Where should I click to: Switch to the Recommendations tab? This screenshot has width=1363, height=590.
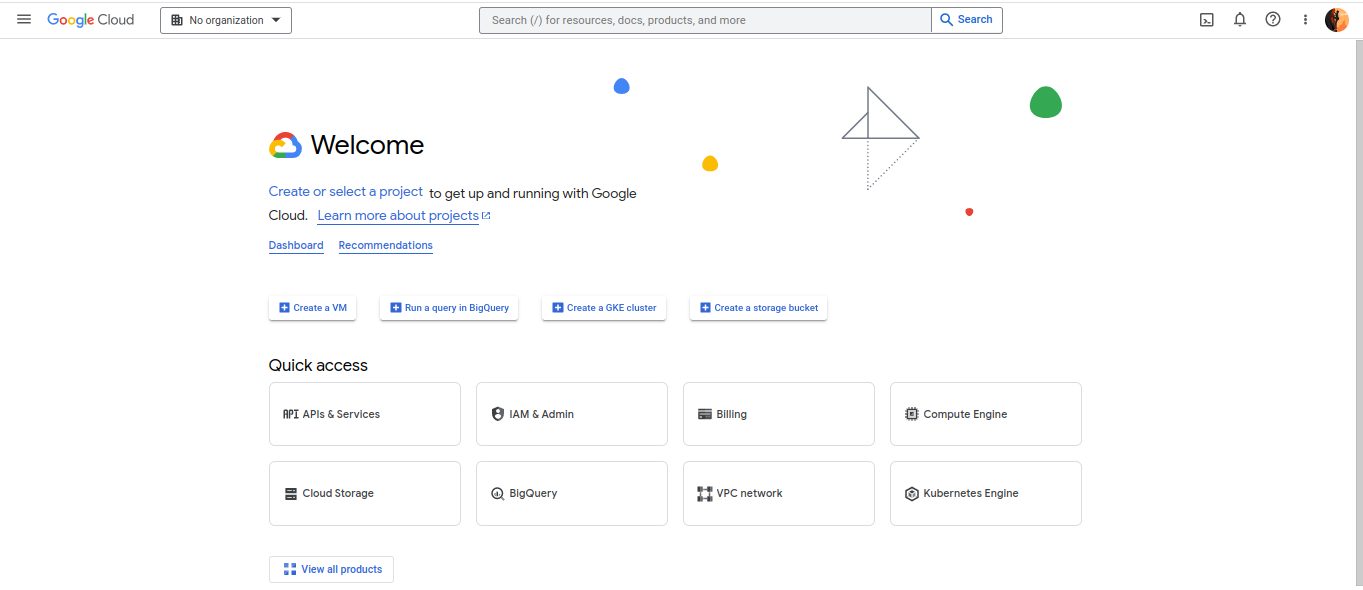384,245
